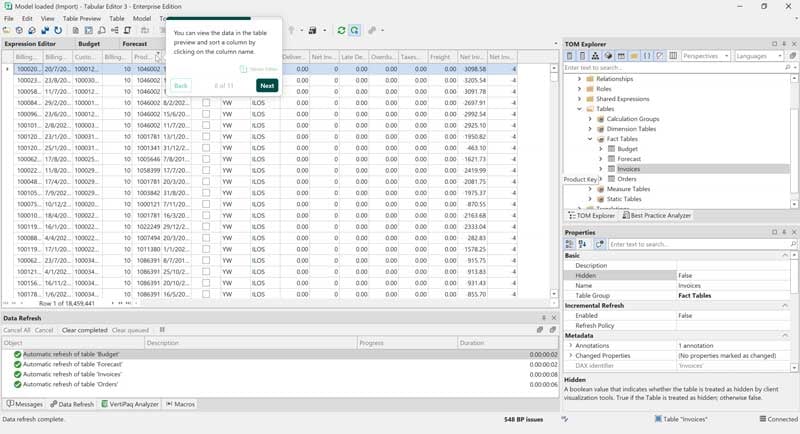Viewport: 800px width, 434px height.
Task: Expand the Budget table node
Action: (x=601, y=149)
